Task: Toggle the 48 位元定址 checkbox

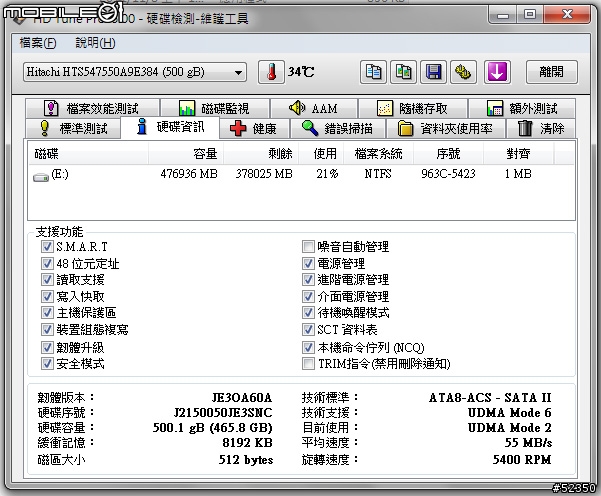Action: coord(47,263)
